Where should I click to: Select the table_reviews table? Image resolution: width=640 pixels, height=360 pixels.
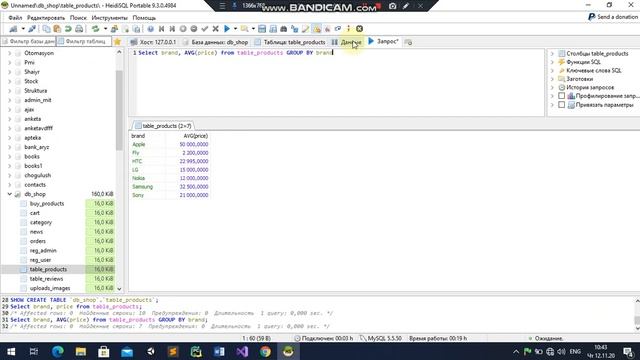[x=46, y=279]
